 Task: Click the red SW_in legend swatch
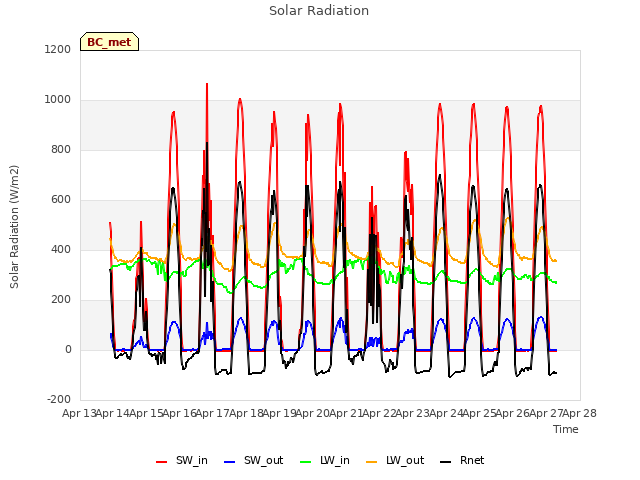(x=162, y=462)
